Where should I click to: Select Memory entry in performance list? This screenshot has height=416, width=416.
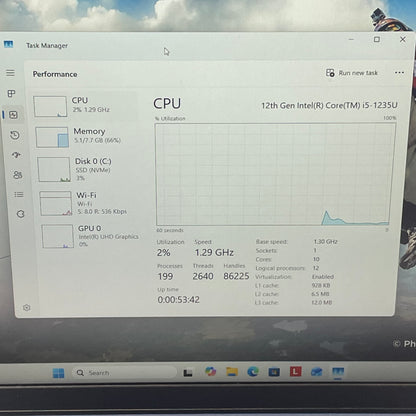[x=86, y=137]
